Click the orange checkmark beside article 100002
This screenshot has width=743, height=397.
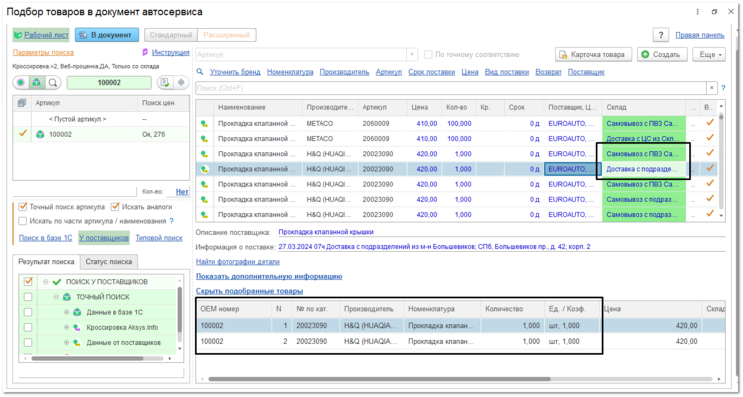pos(22,134)
